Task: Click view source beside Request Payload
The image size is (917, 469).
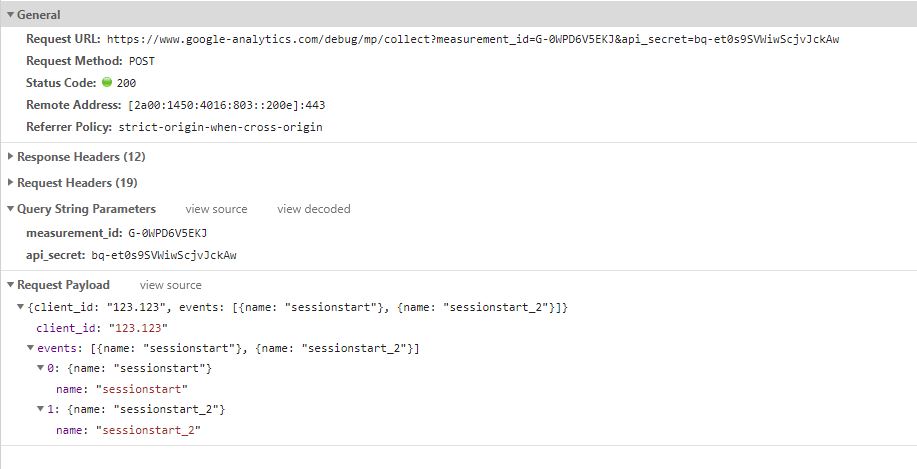Action: coord(170,285)
